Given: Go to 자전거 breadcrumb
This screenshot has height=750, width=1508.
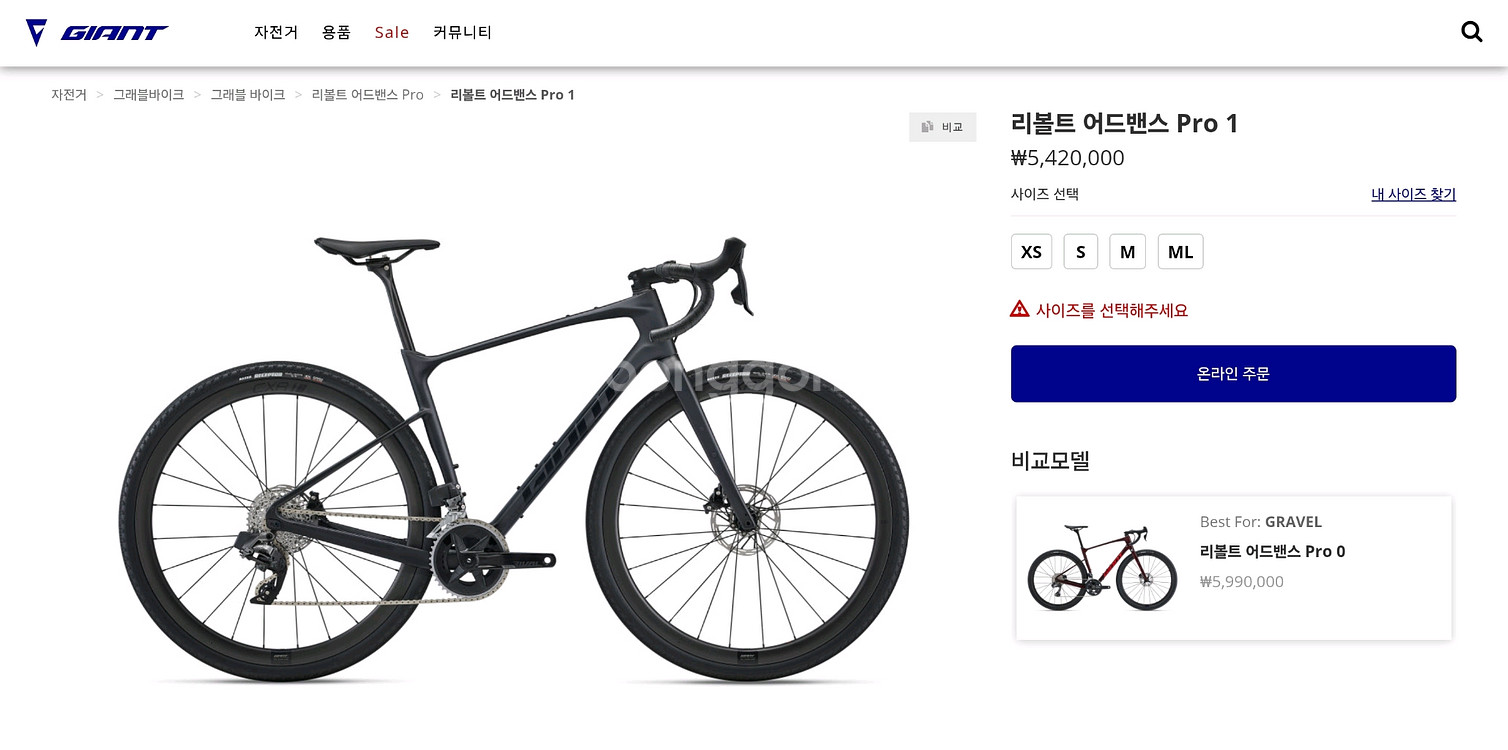Looking at the screenshot, I should 69,95.
